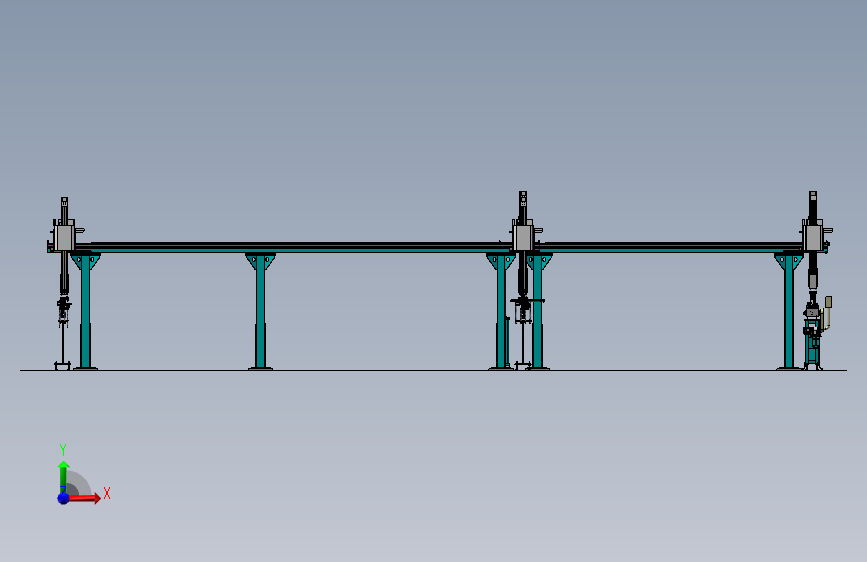Image resolution: width=867 pixels, height=562 pixels.
Task: Select the middle gantry carriage on the beam
Action: 523,237
